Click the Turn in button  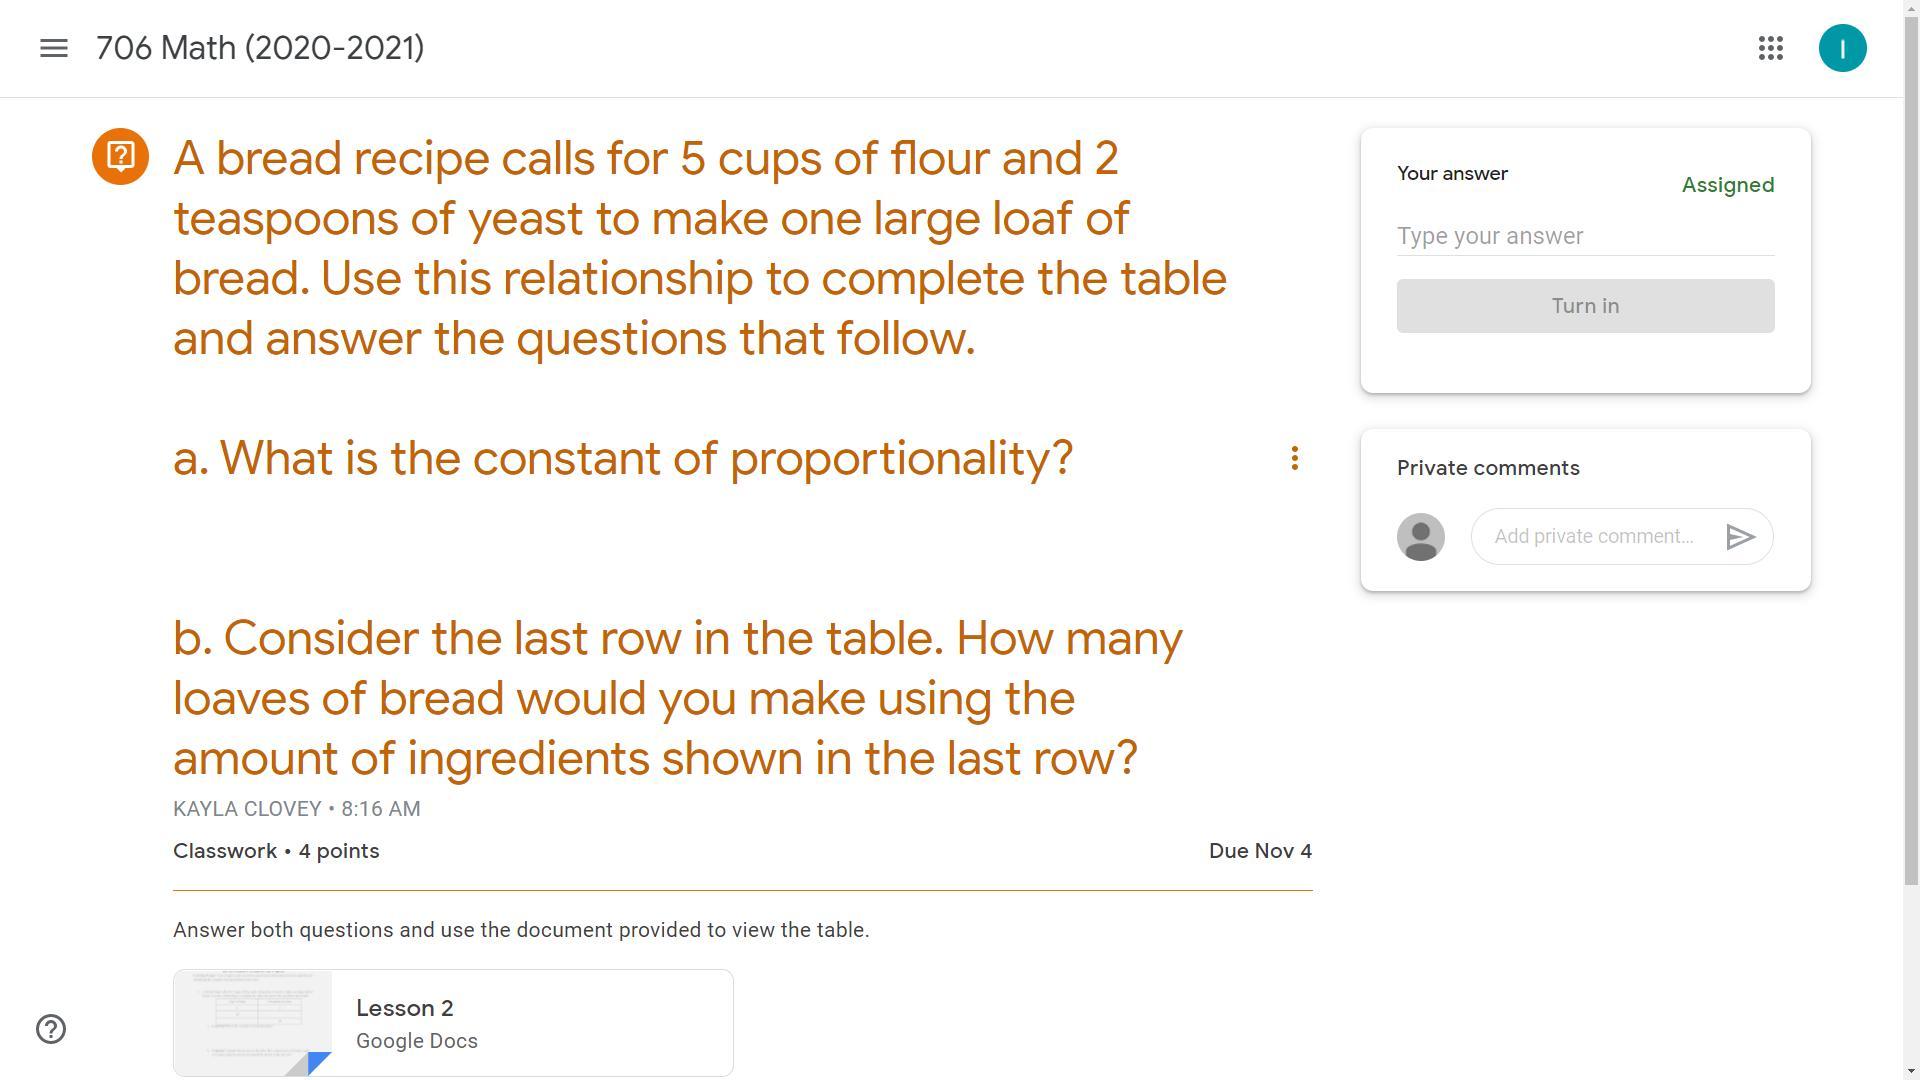(1585, 306)
